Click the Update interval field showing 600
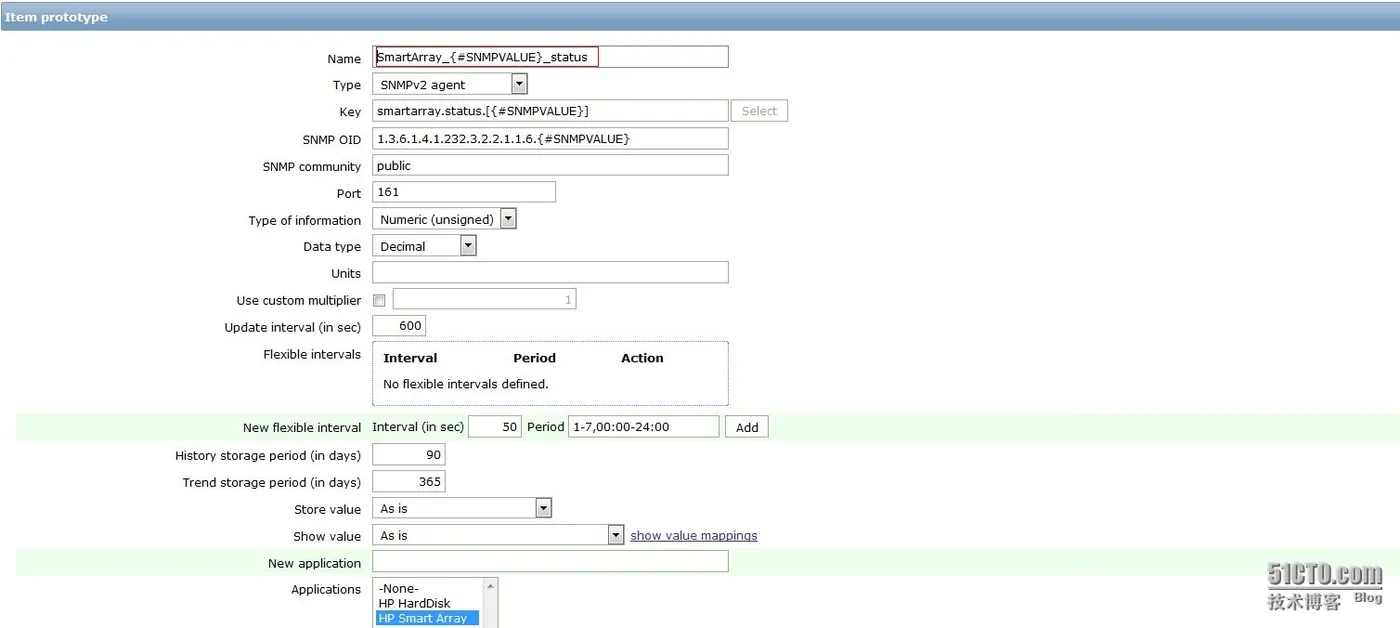The height and width of the screenshot is (628, 1400). [x=398, y=326]
